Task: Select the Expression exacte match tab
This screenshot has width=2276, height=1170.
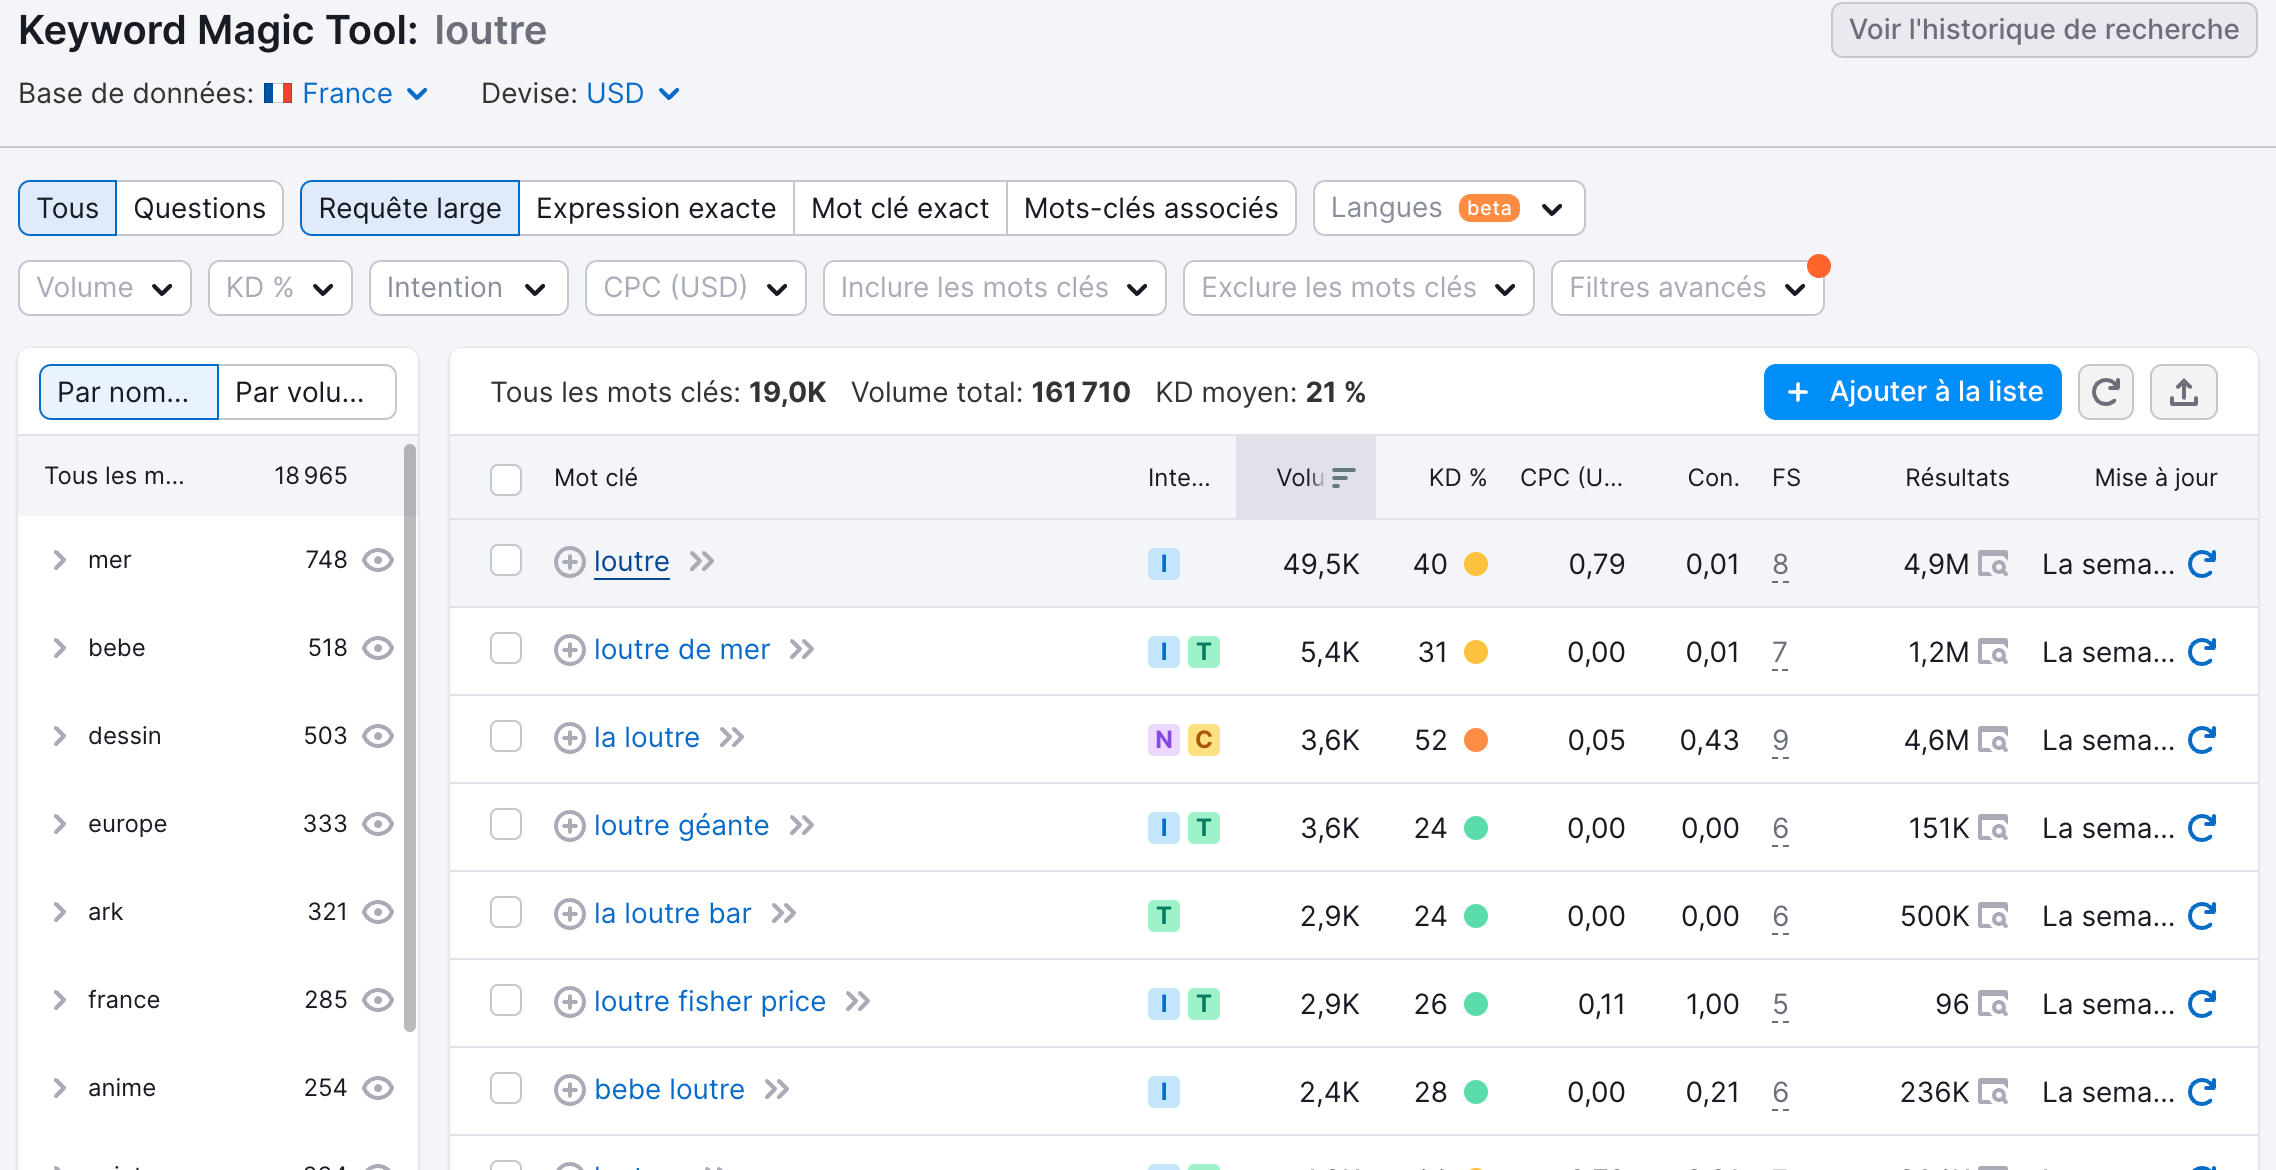Action: tap(656, 208)
